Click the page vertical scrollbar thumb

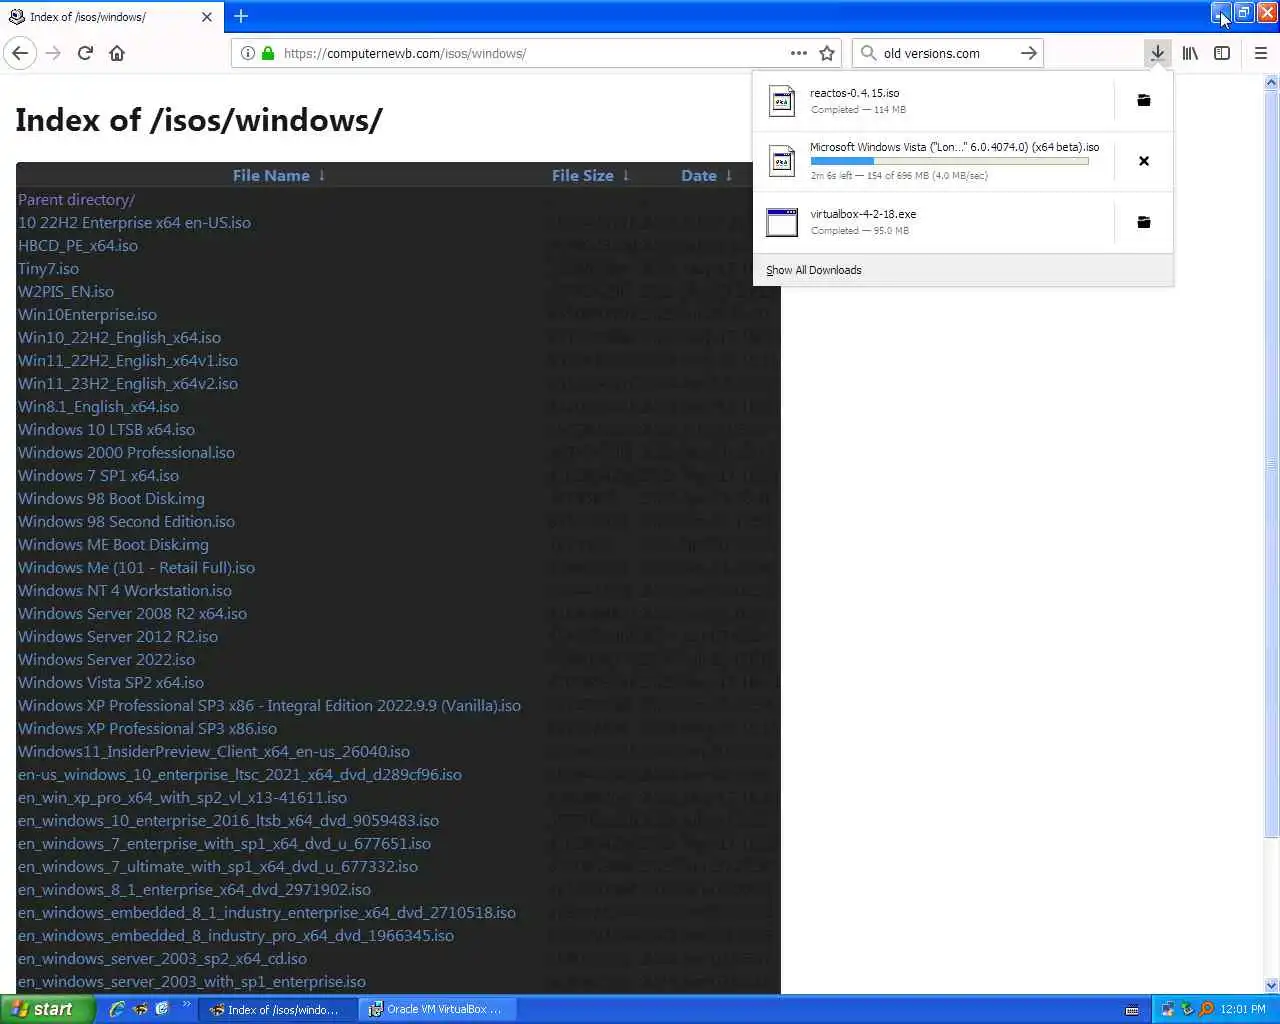(x=1271, y=464)
